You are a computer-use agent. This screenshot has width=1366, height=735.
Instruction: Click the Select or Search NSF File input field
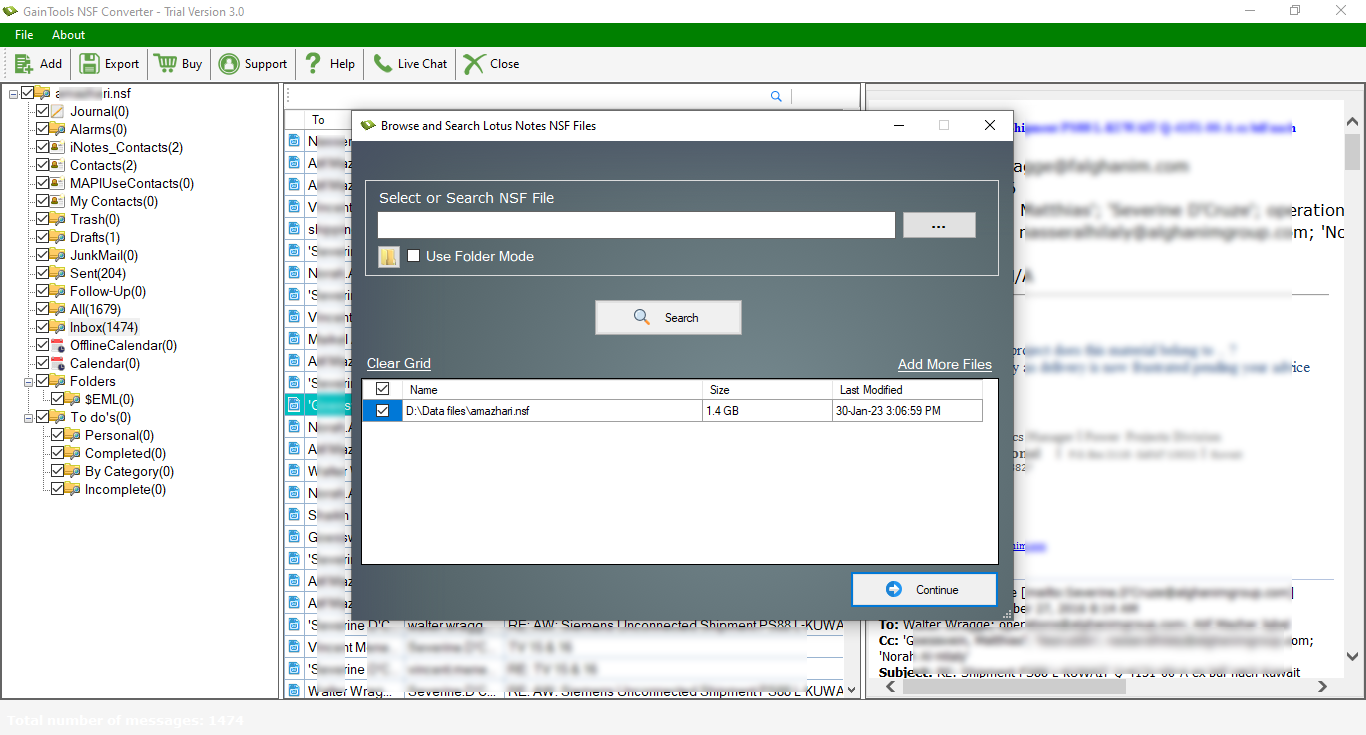(x=636, y=225)
